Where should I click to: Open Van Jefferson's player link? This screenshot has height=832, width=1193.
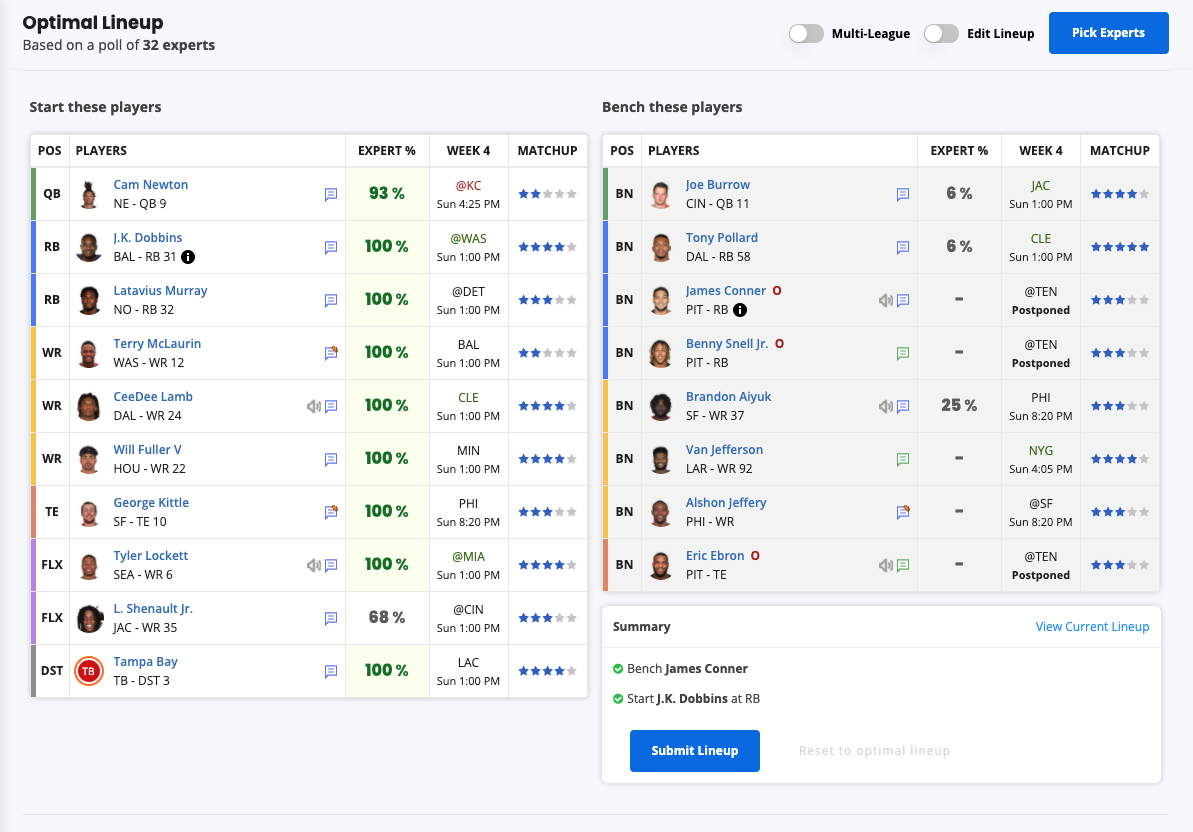[x=724, y=449]
